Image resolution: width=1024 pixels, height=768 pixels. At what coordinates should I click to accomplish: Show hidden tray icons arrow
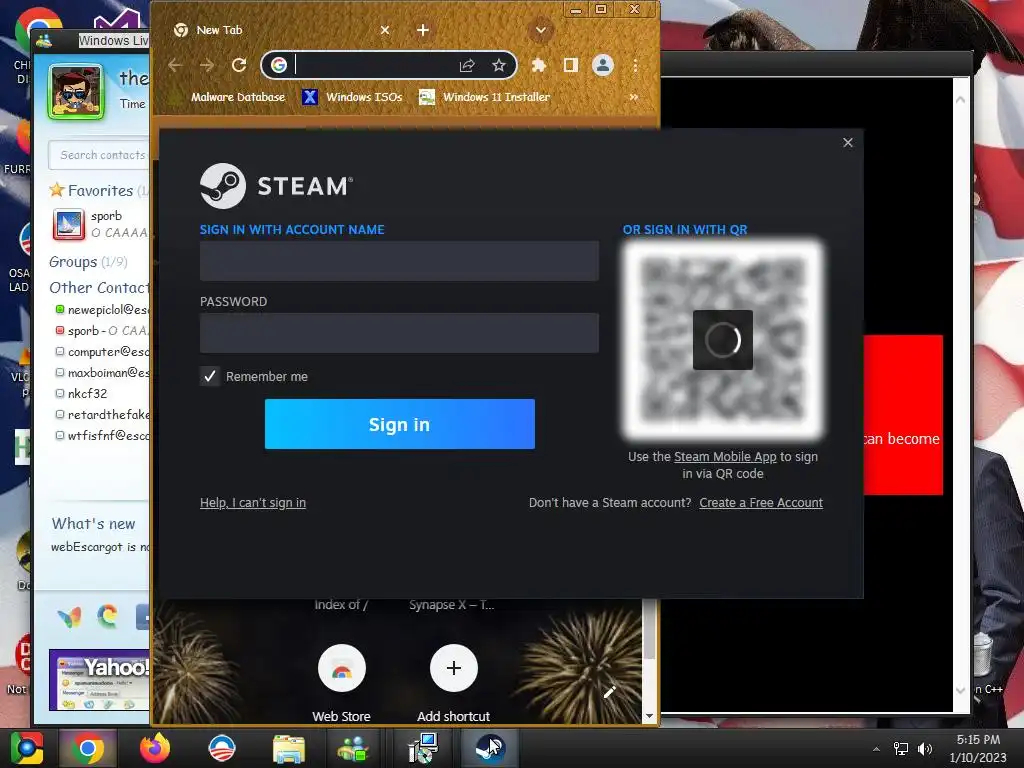click(x=876, y=748)
